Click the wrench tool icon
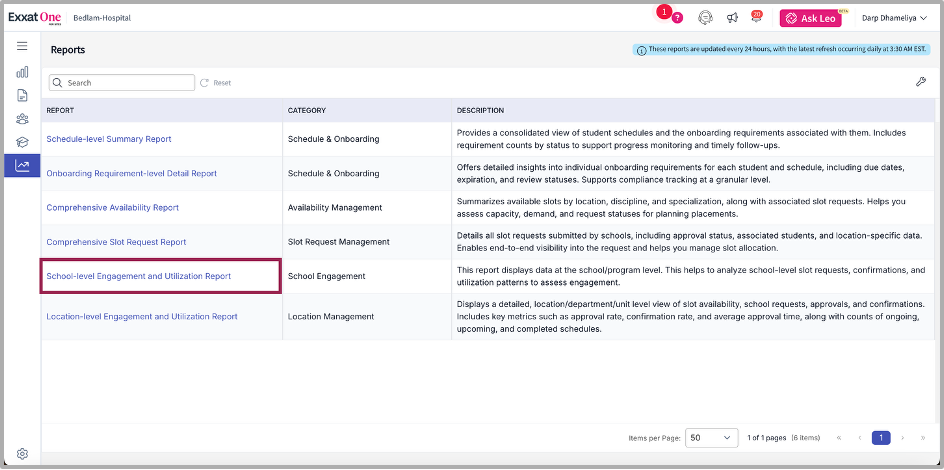Screen dimensions: 944x470 point(921,82)
